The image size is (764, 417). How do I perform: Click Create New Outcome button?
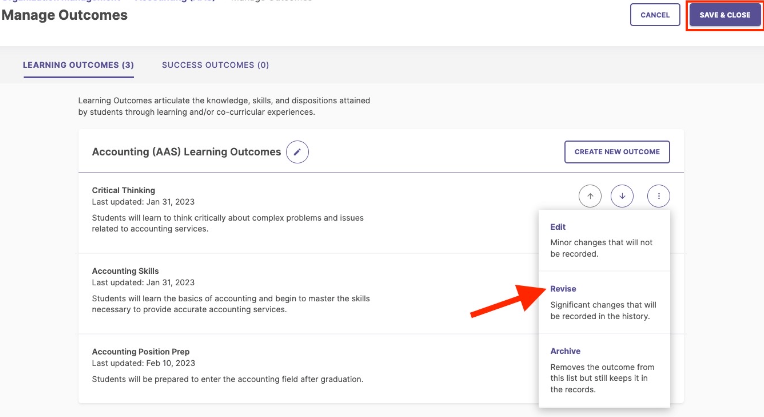(x=617, y=152)
